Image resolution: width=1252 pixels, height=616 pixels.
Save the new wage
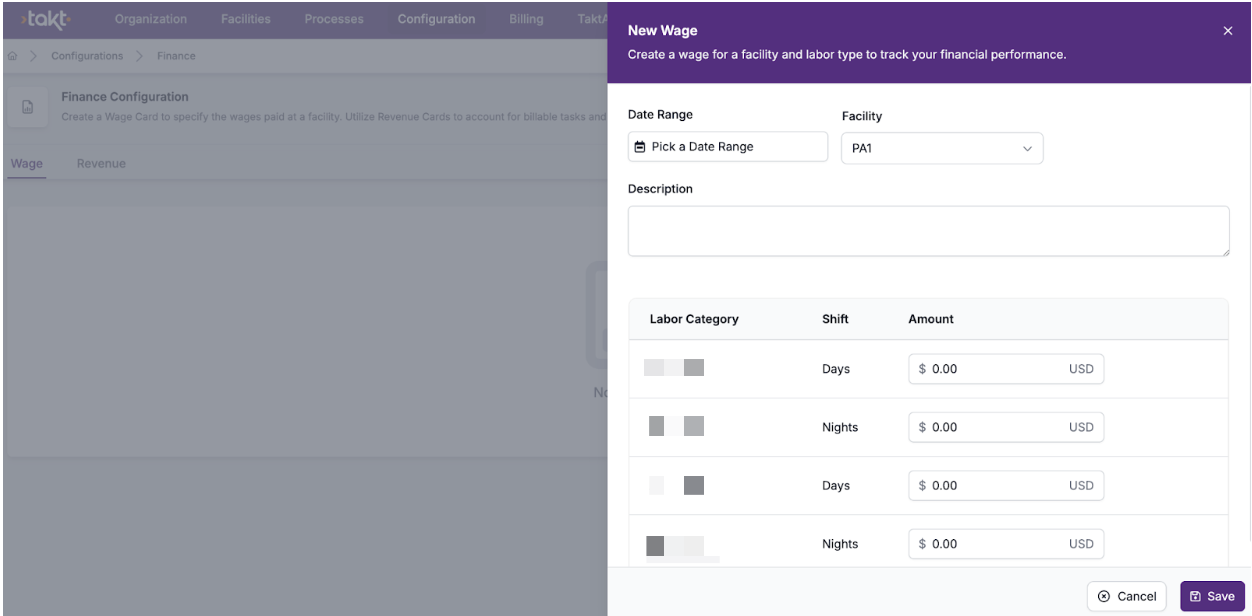coord(1212,596)
